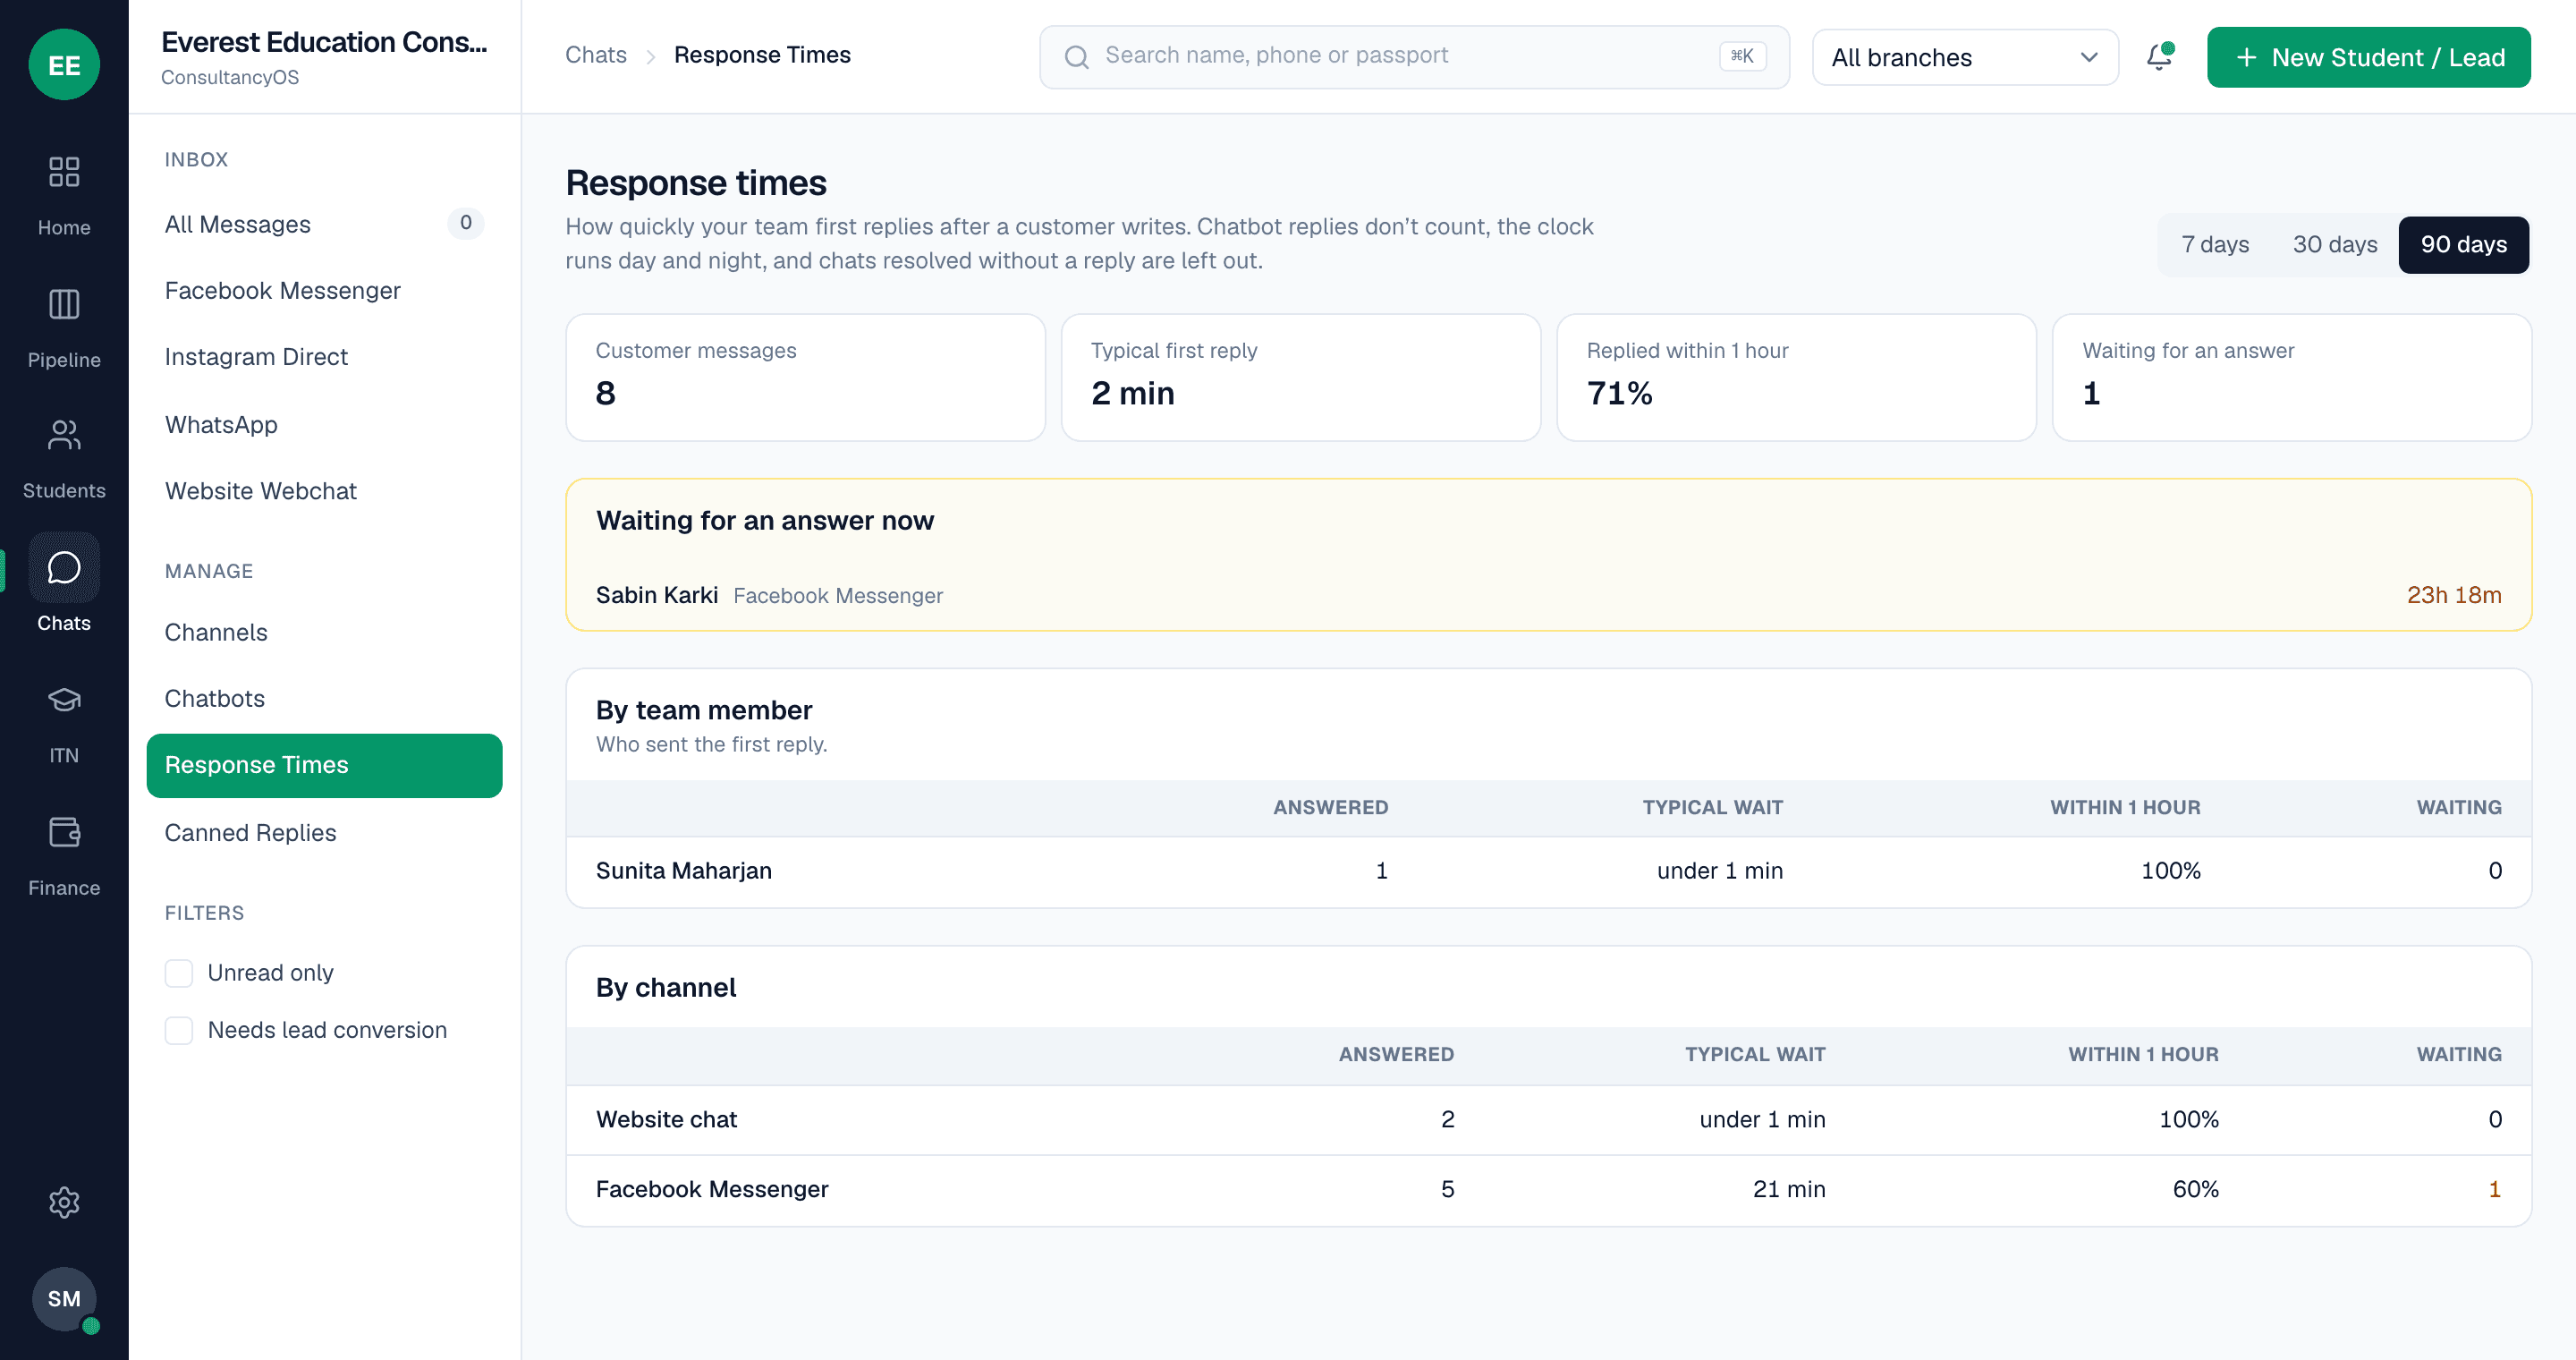The height and width of the screenshot is (1360, 2576).
Task: Click the Customer messages card
Action: click(x=805, y=377)
